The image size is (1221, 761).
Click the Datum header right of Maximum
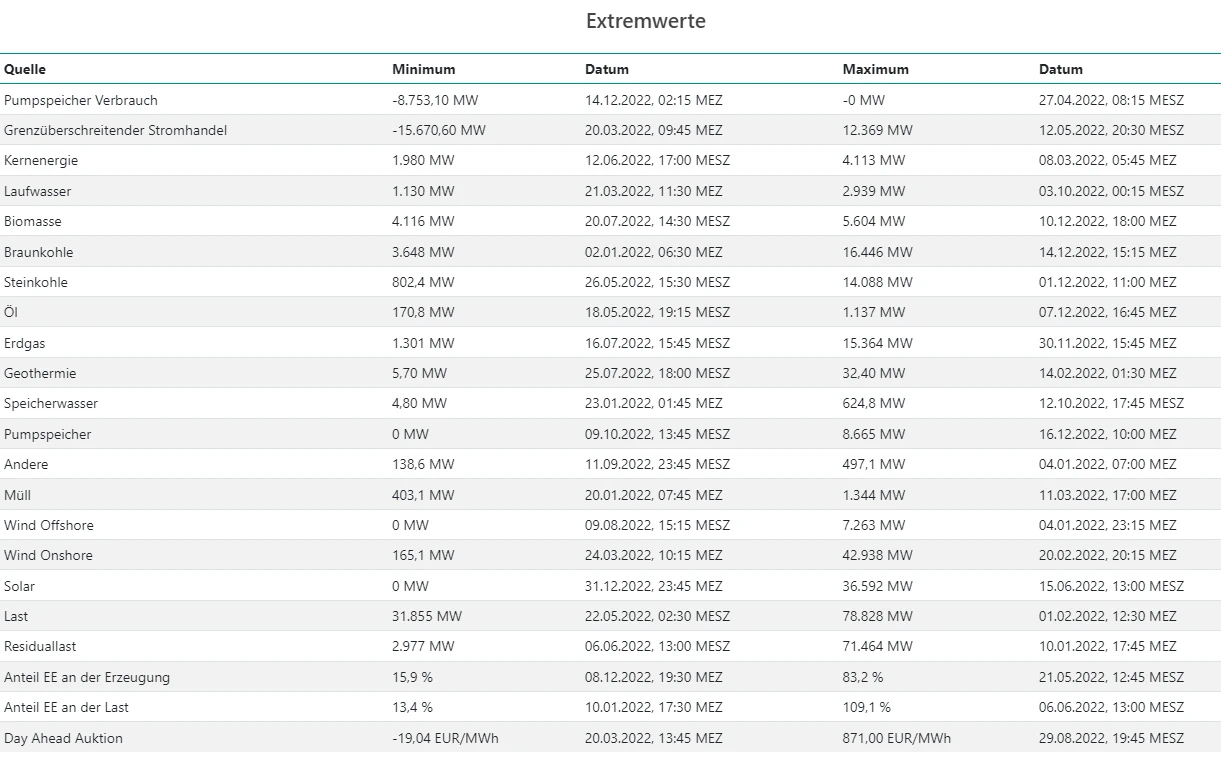pyautogui.click(x=1061, y=70)
